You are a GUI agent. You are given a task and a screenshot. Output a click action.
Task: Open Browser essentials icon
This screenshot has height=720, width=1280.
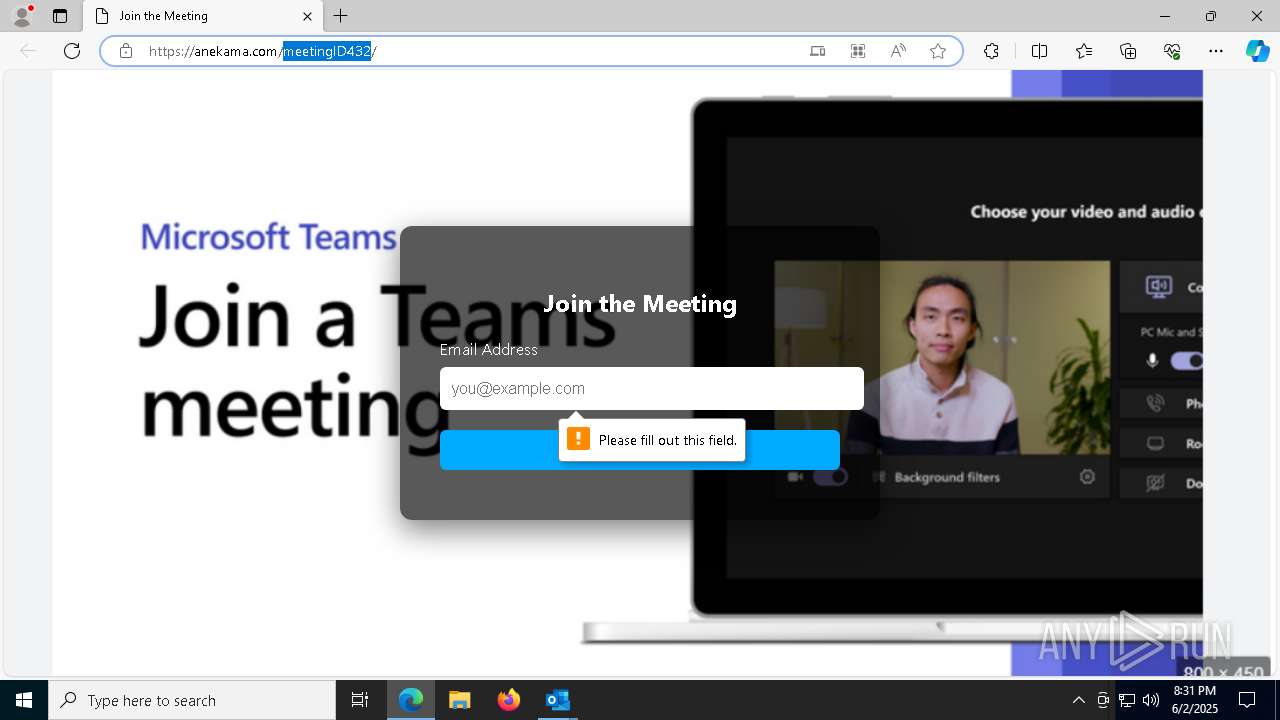1172,51
